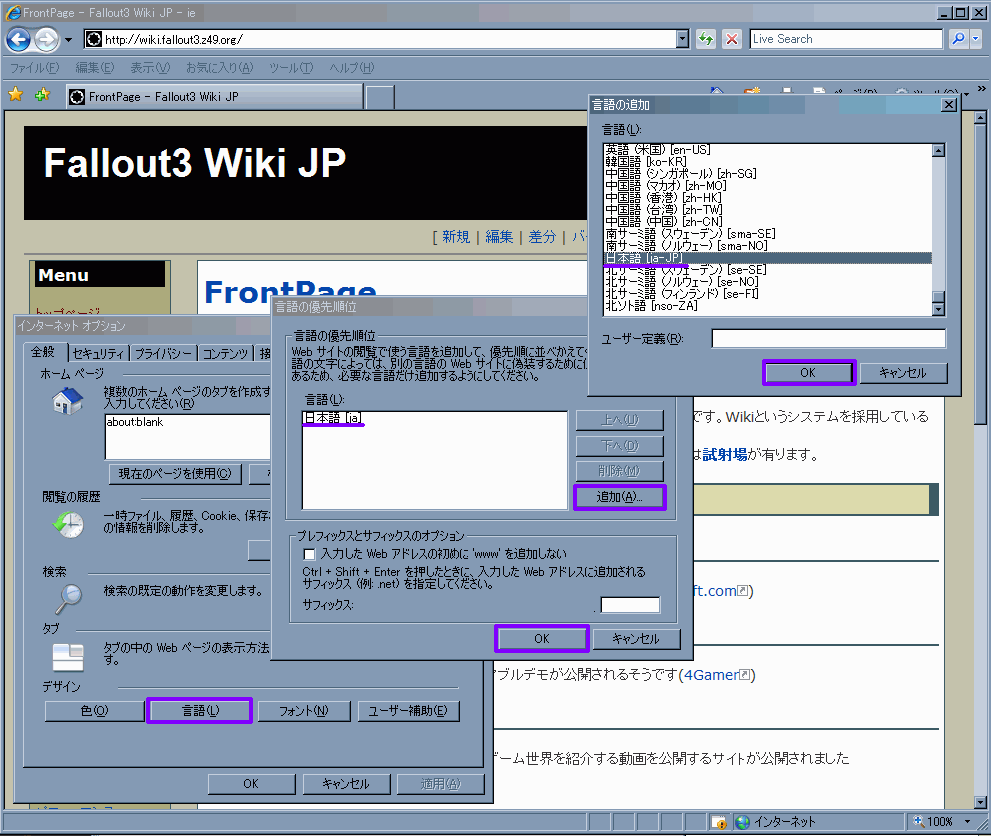Viewport: 991px width, 836px height.
Task: Open the 新規 link on wiki page
Action: point(455,237)
